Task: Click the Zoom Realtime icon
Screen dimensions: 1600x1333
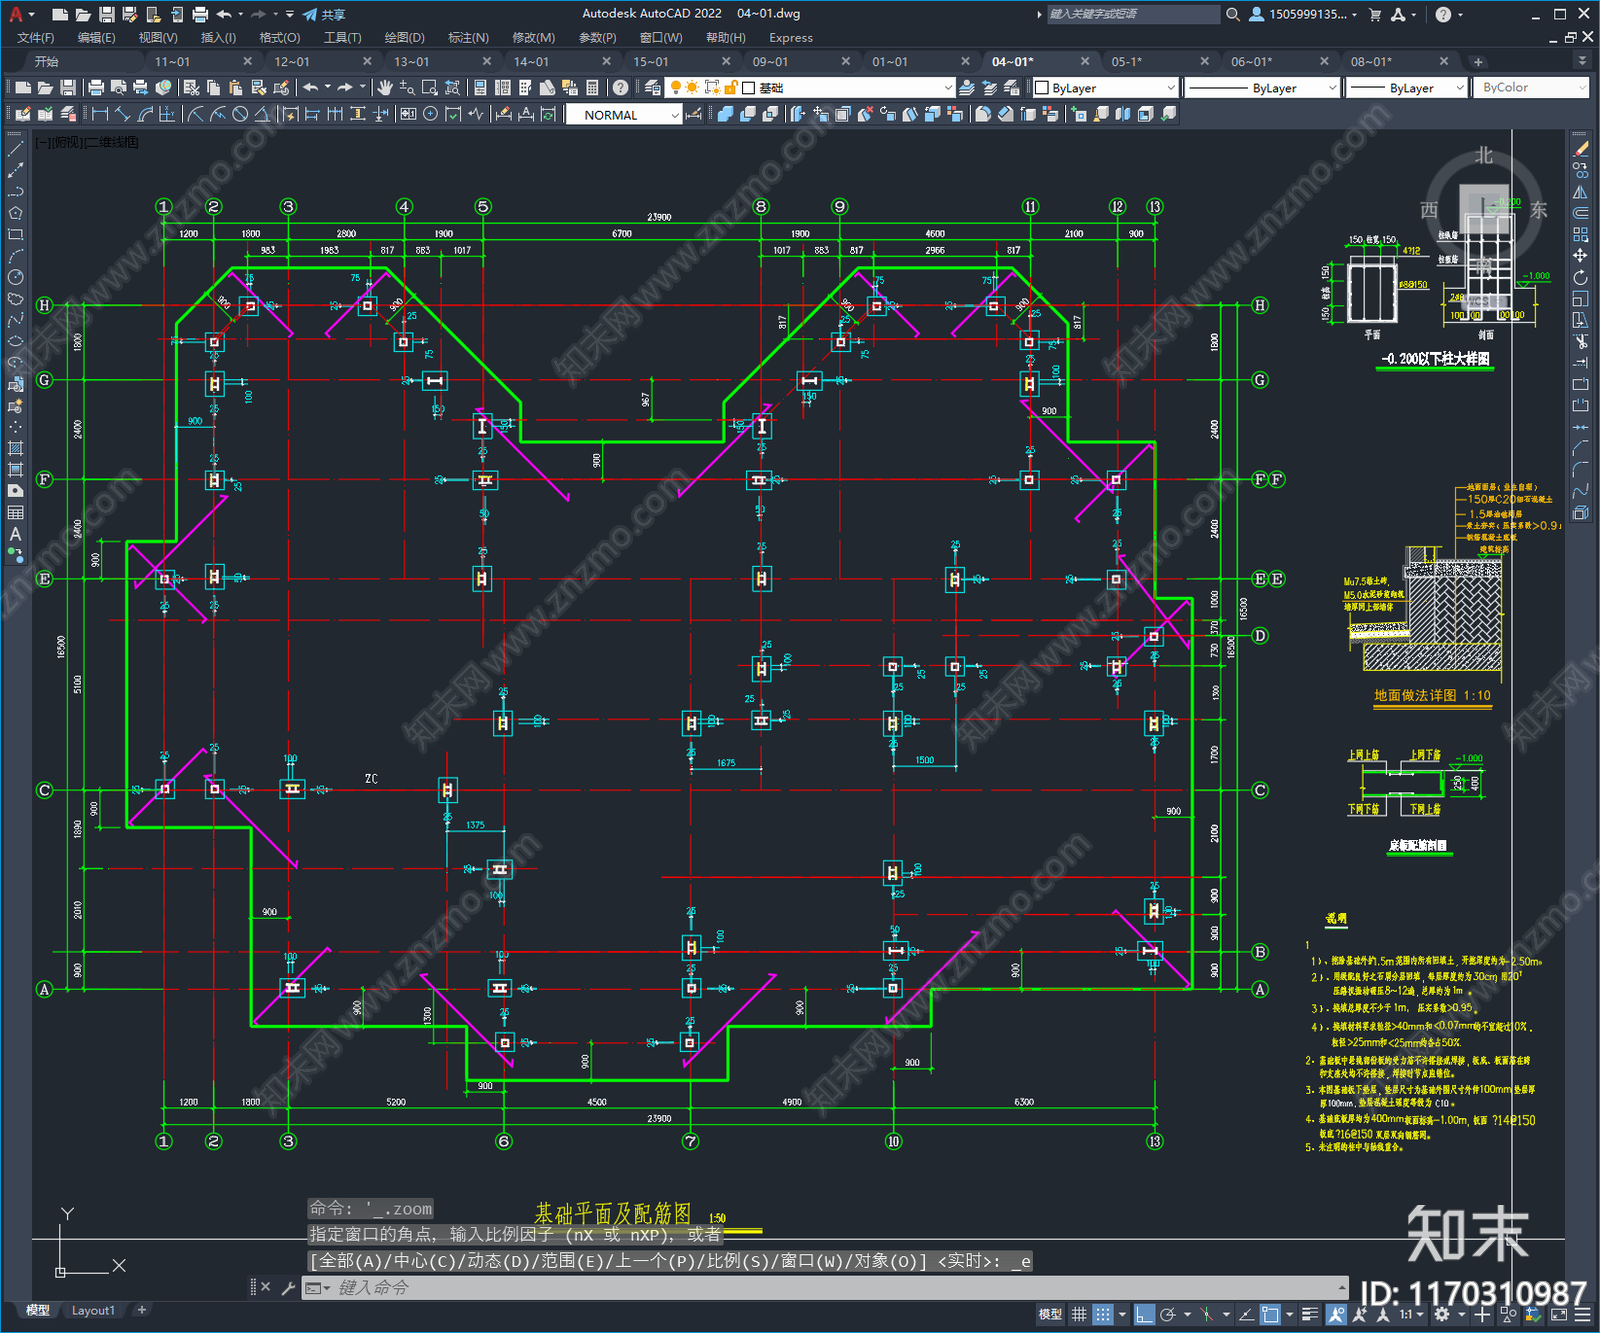Action: [407, 88]
